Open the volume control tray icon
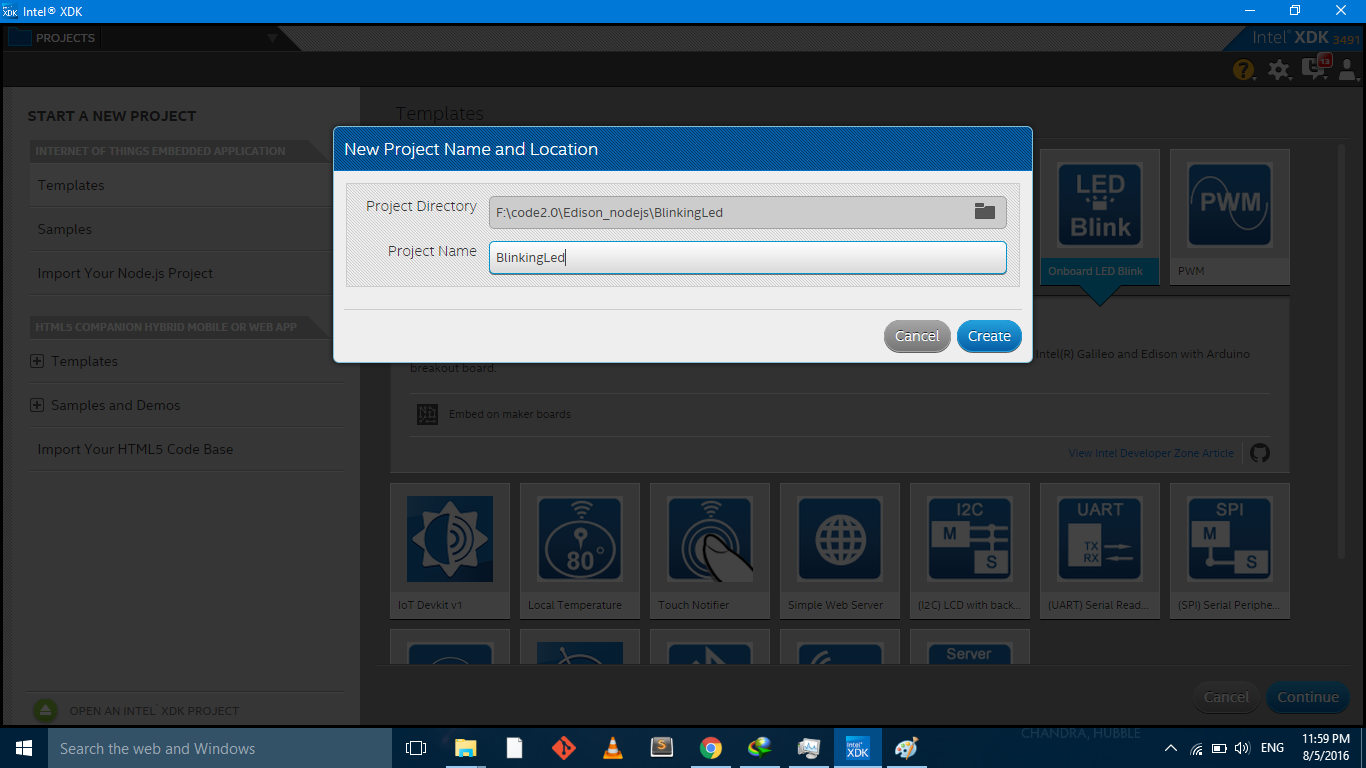The image size is (1366, 768). pyautogui.click(x=1242, y=748)
